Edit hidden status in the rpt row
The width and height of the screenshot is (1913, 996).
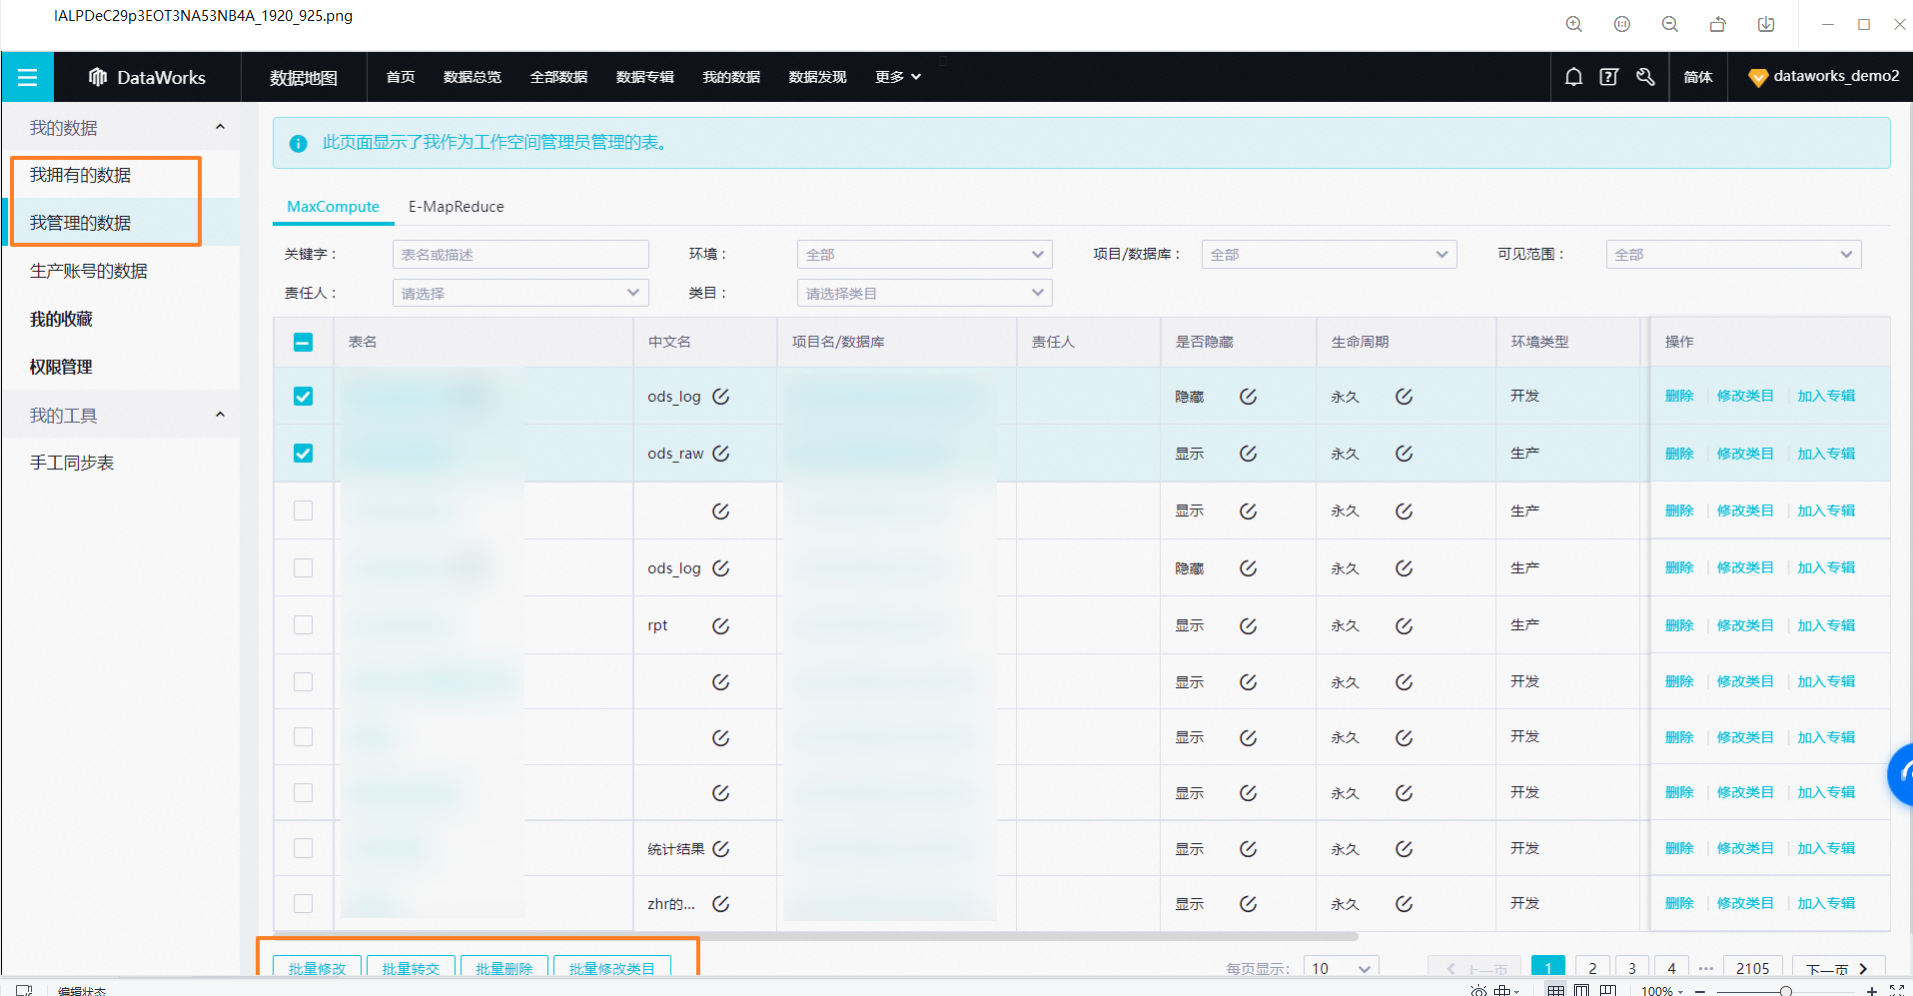[1248, 626]
